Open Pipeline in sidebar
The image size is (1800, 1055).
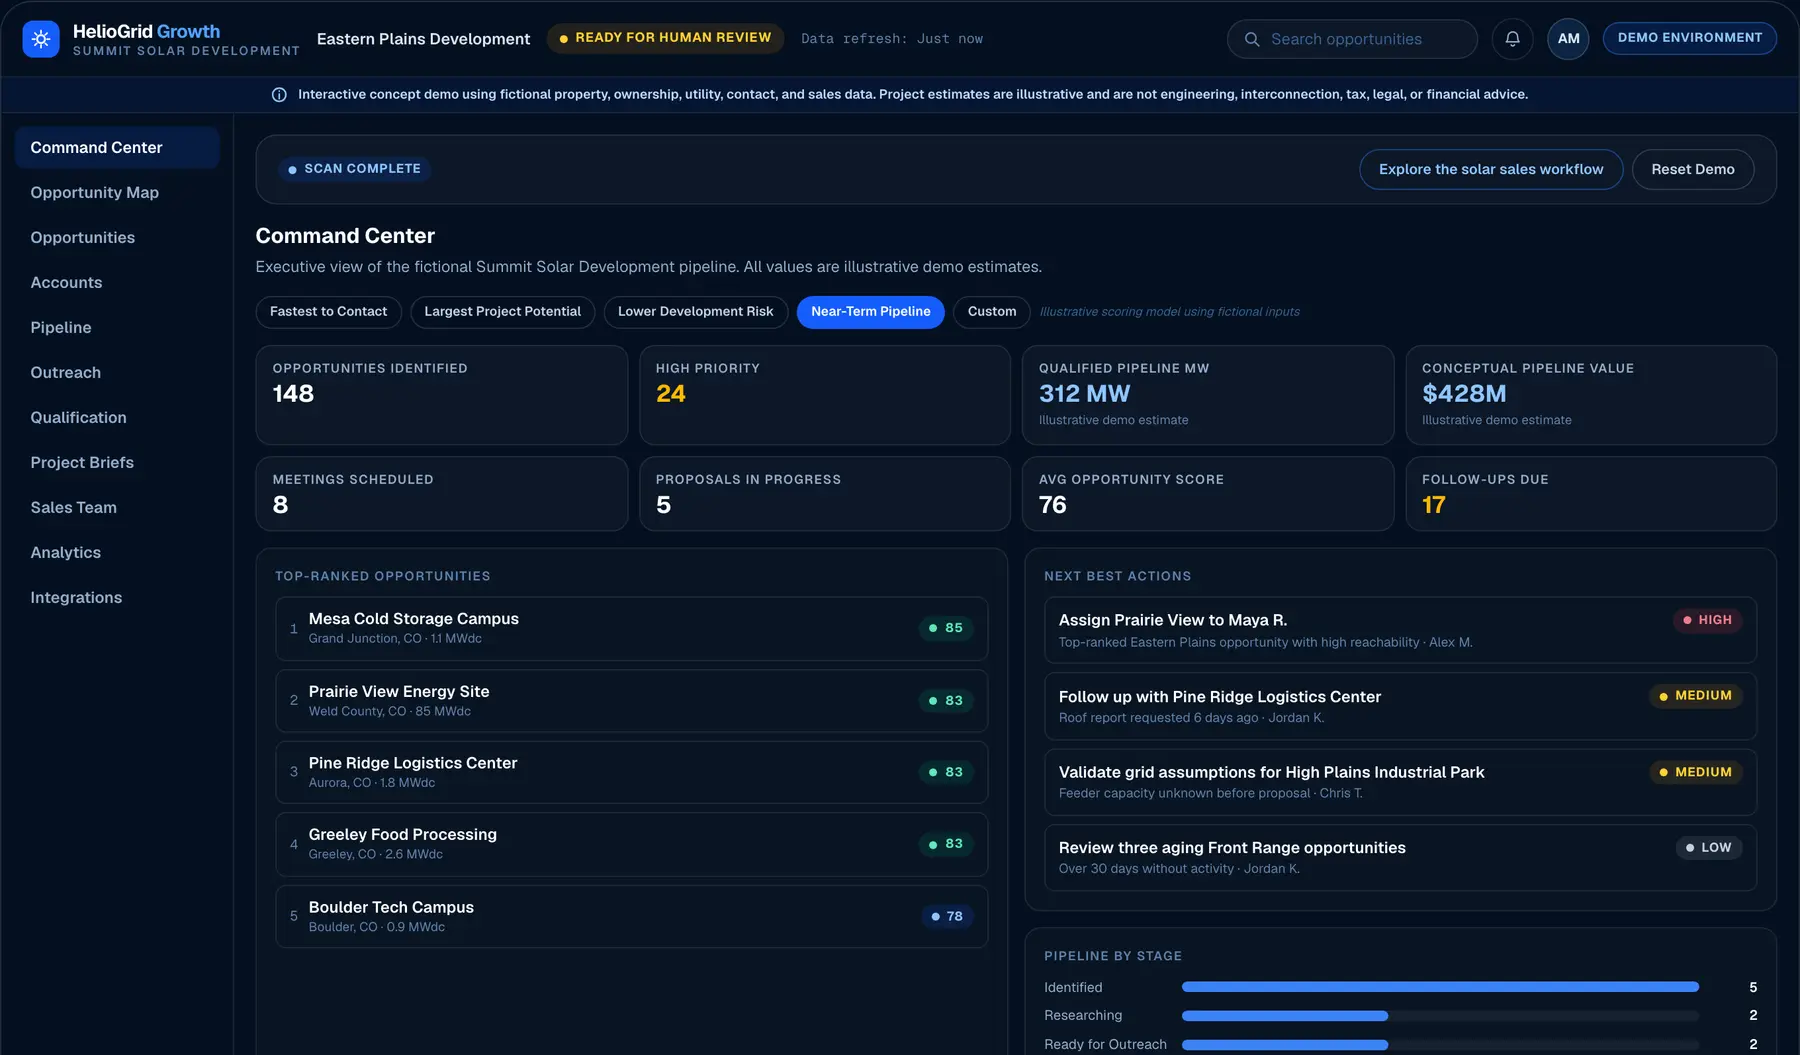point(117,327)
